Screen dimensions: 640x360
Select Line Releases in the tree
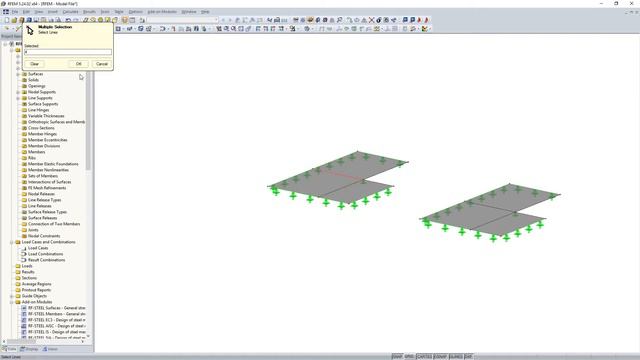click(40, 206)
